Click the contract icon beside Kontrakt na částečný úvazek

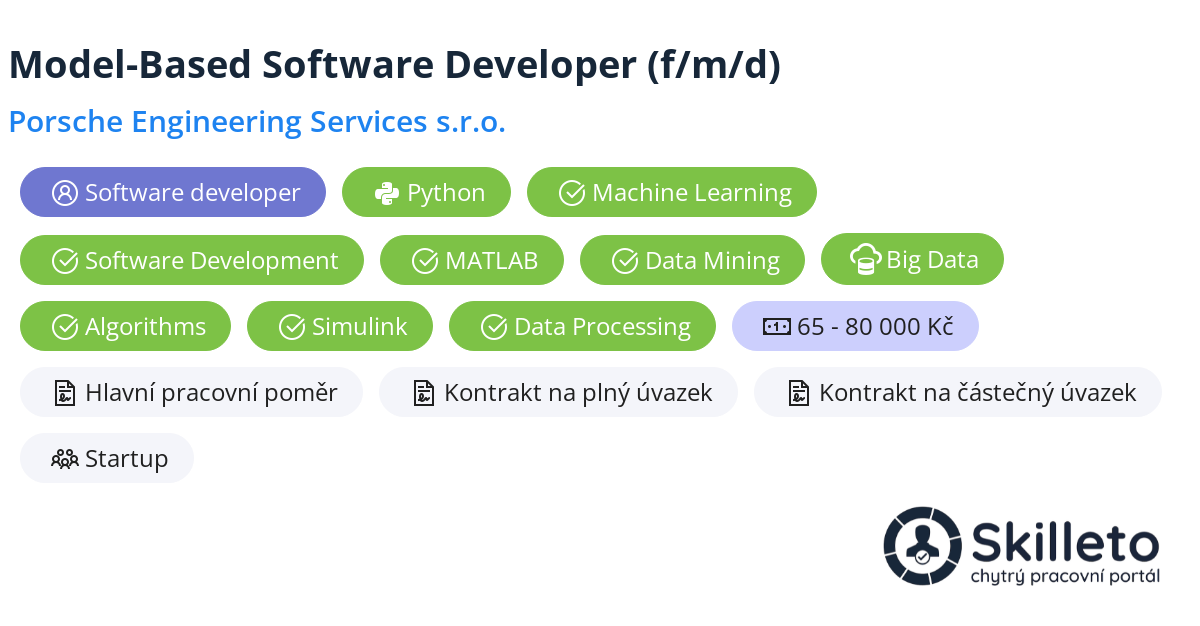point(798,393)
